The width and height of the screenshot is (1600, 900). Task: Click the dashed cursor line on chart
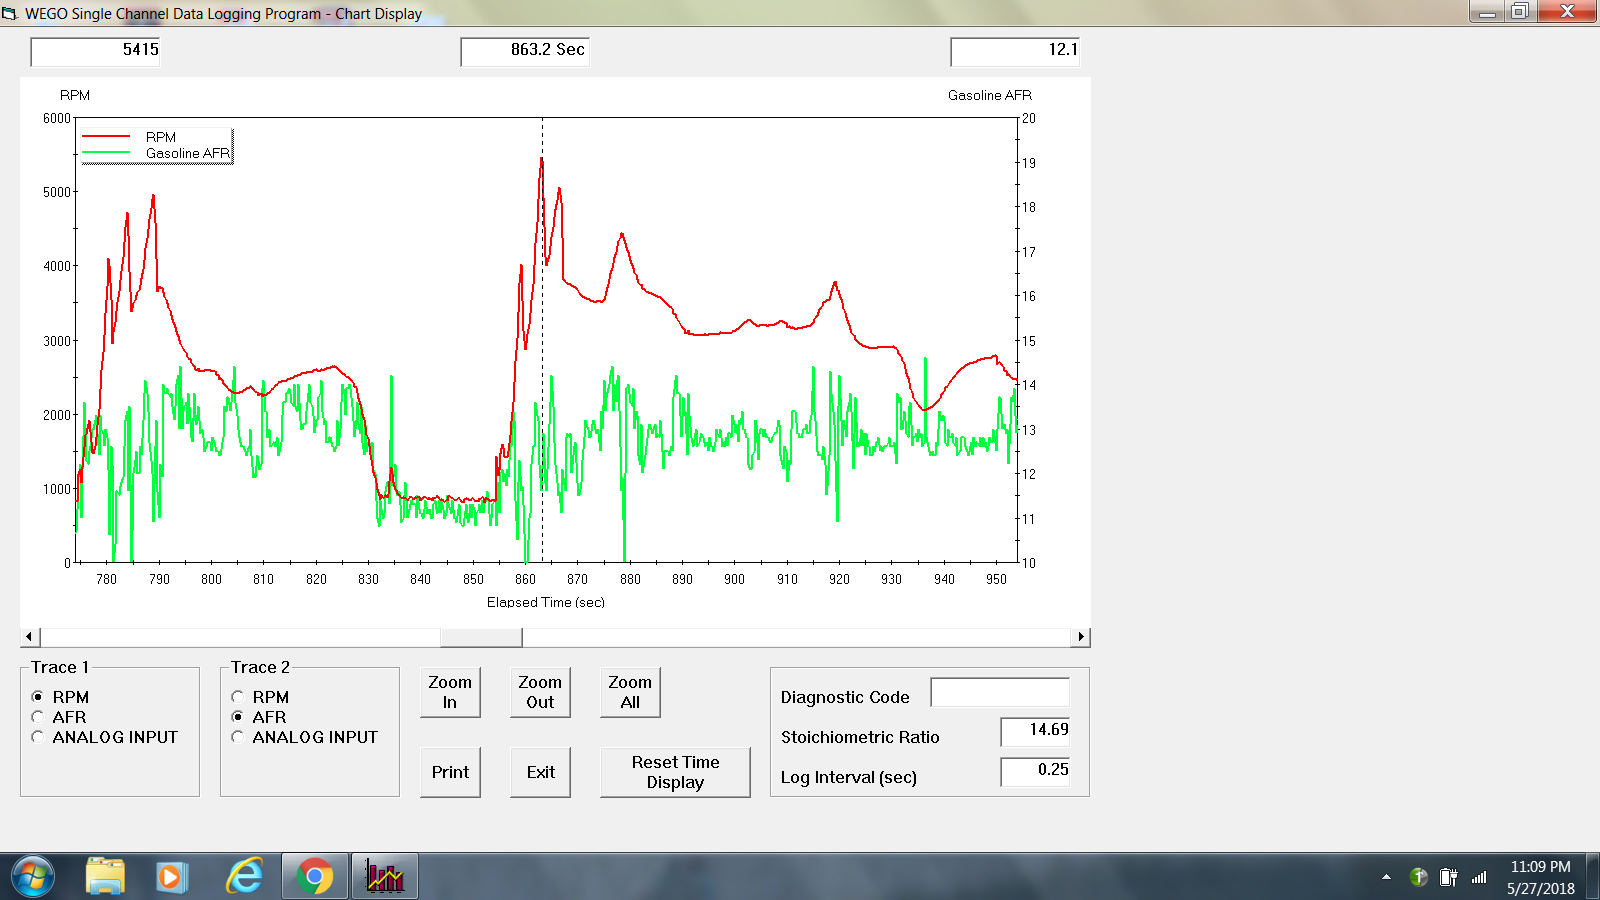[x=542, y=340]
